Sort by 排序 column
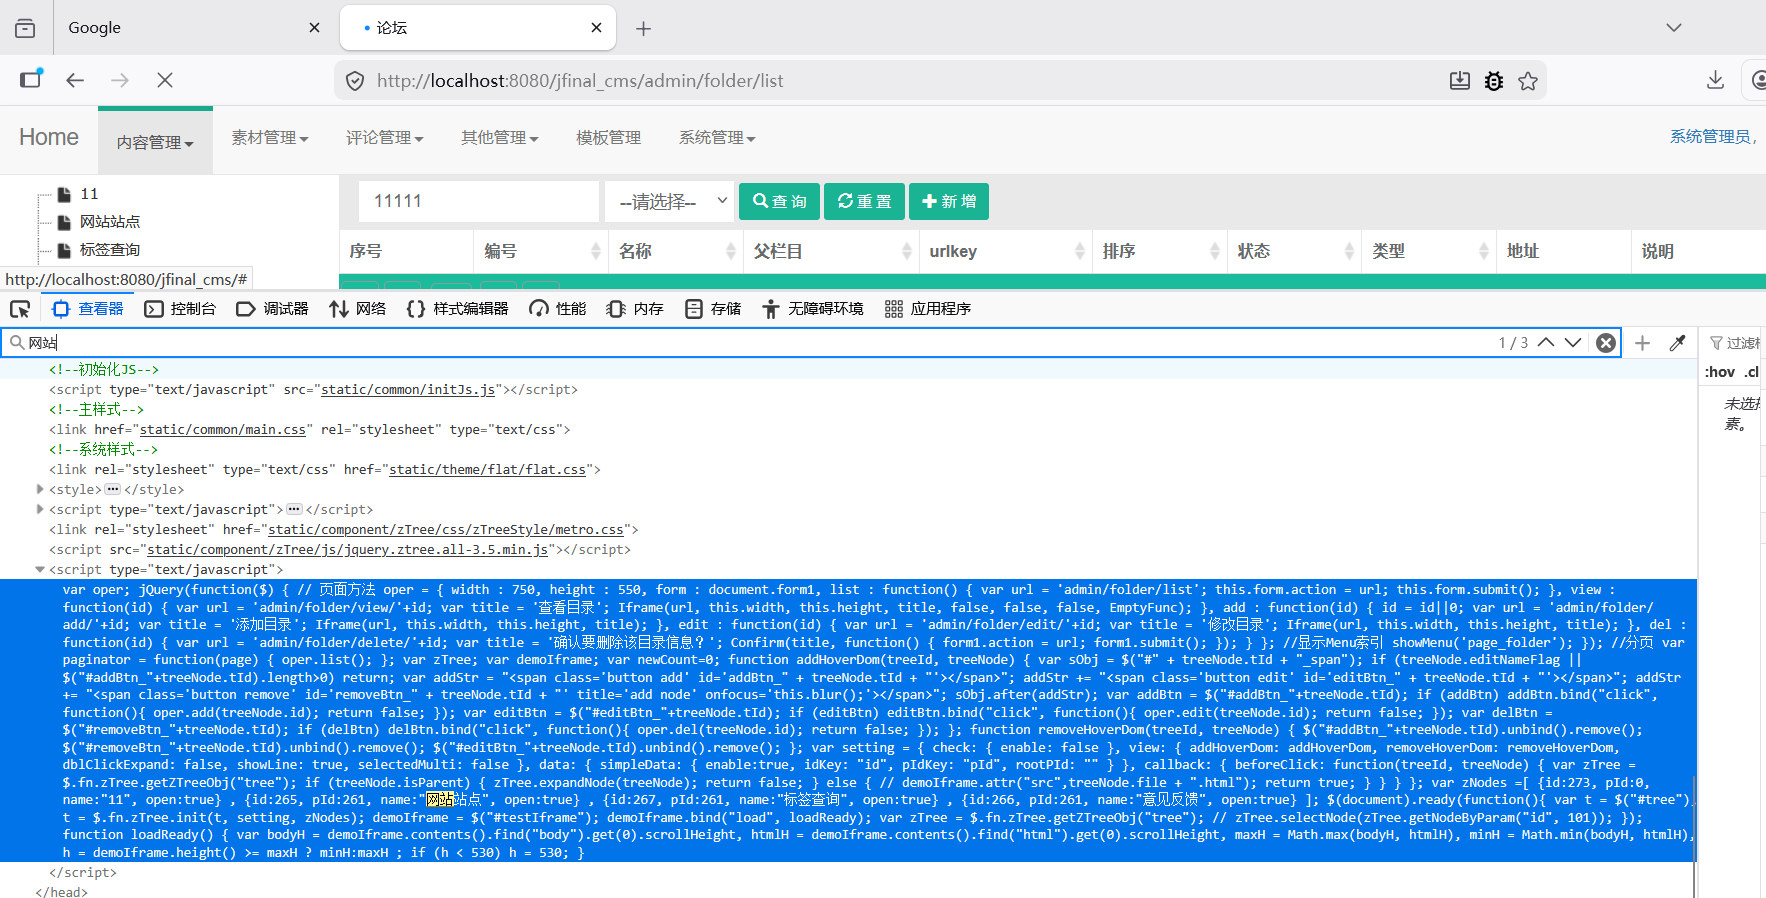This screenshot has width=1766, height=898. click(x=1160, y=251)
